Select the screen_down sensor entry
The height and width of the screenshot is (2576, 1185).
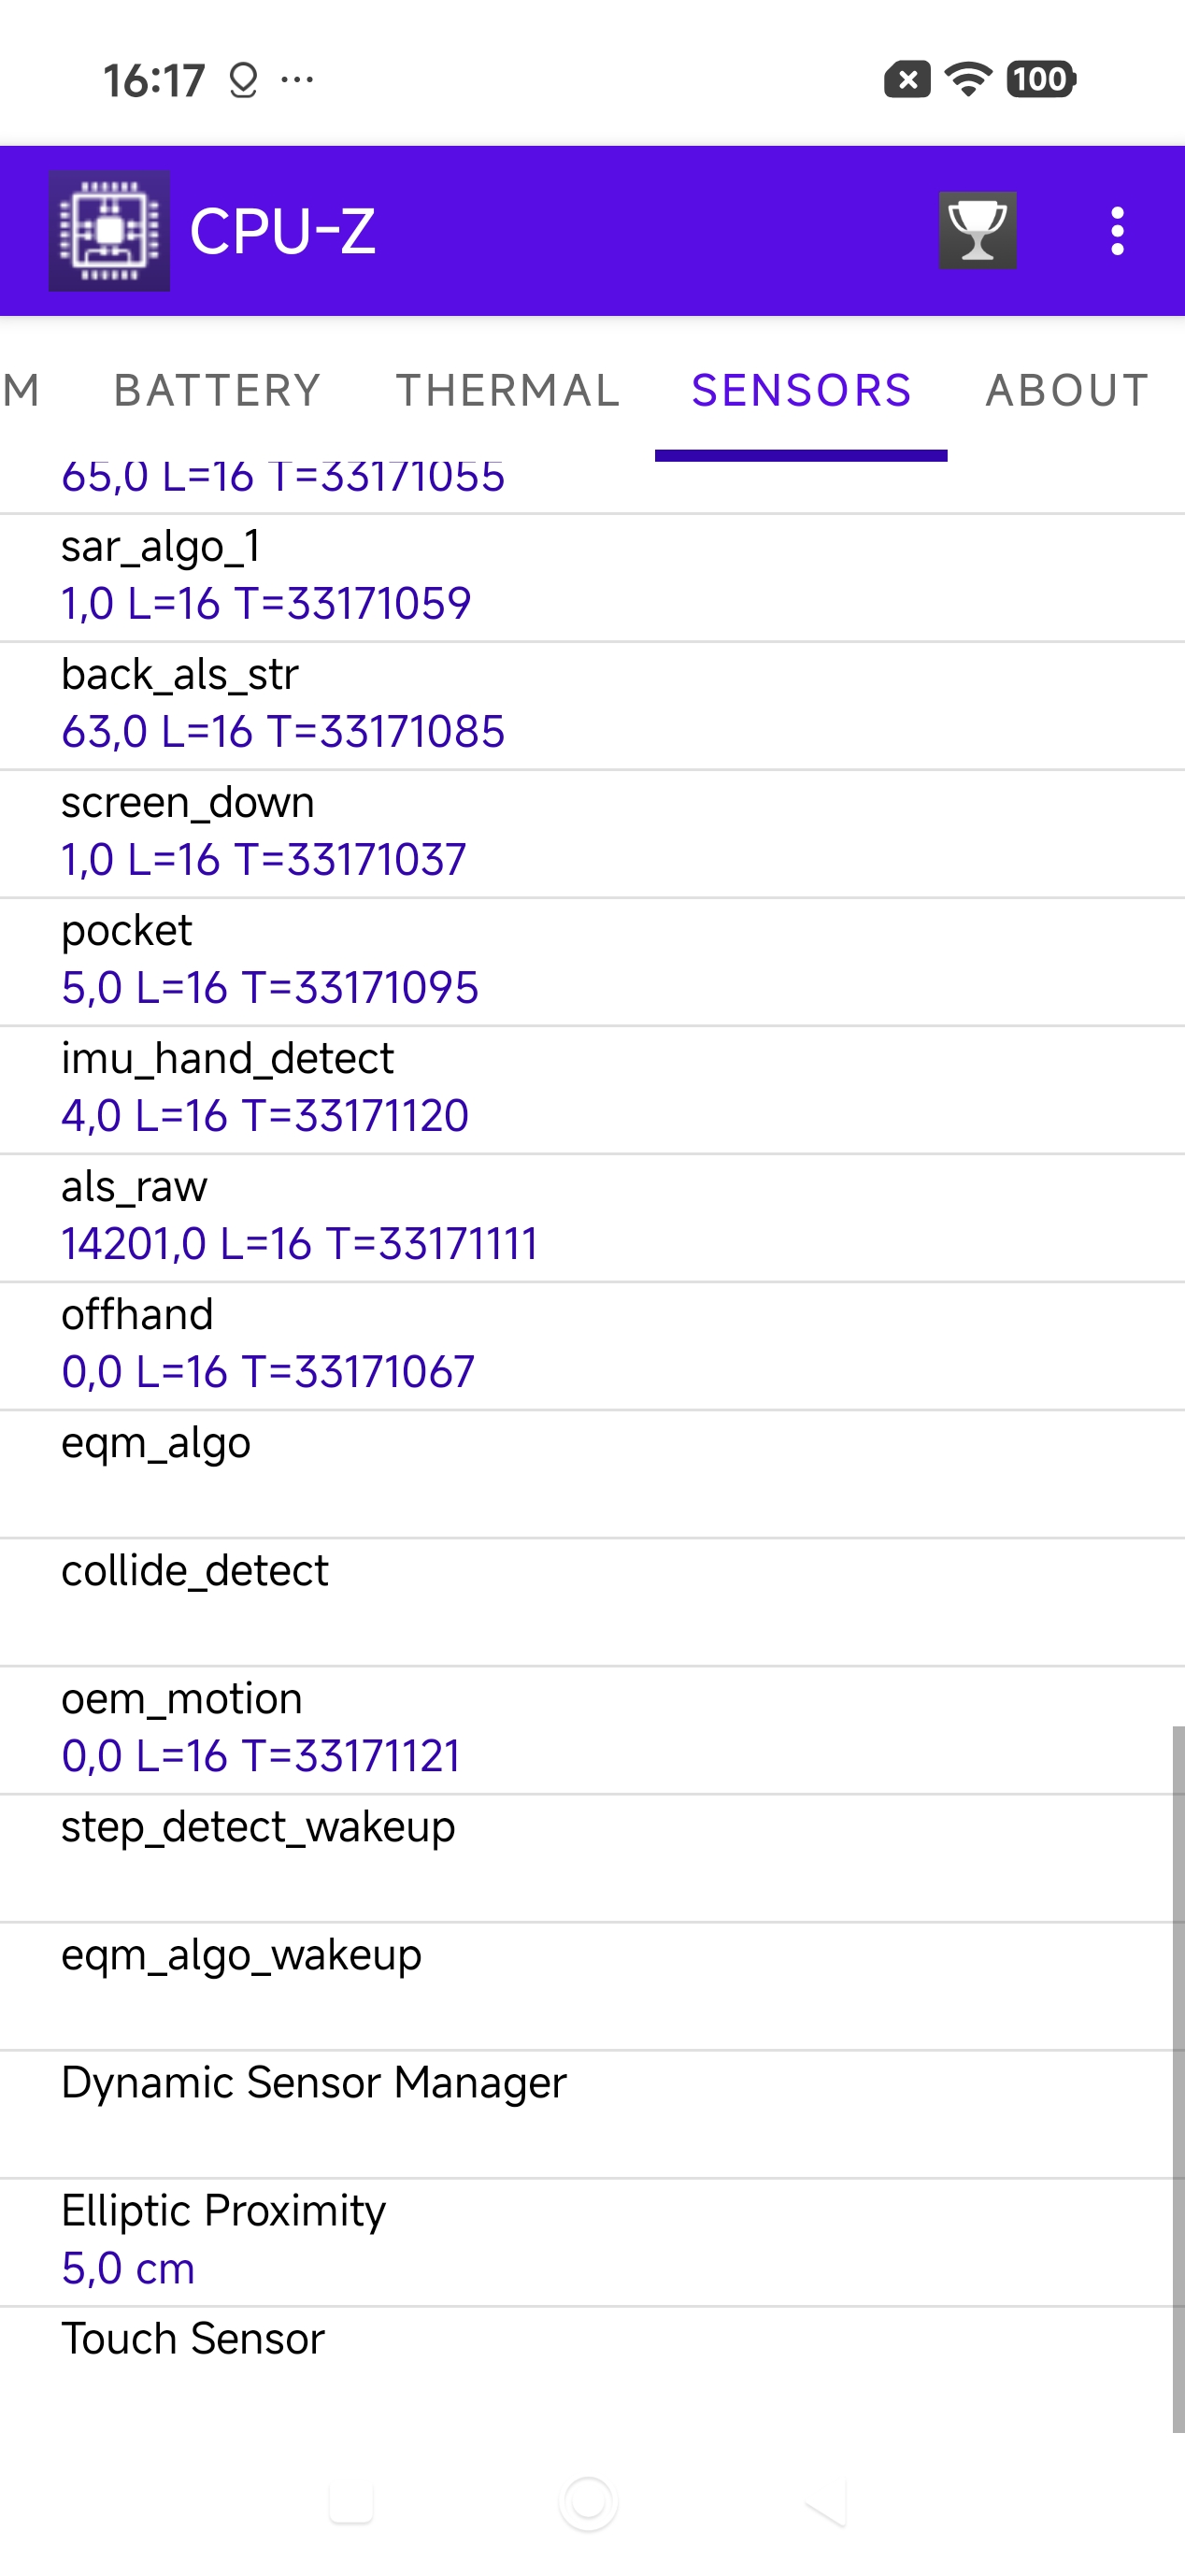(592, 833)
